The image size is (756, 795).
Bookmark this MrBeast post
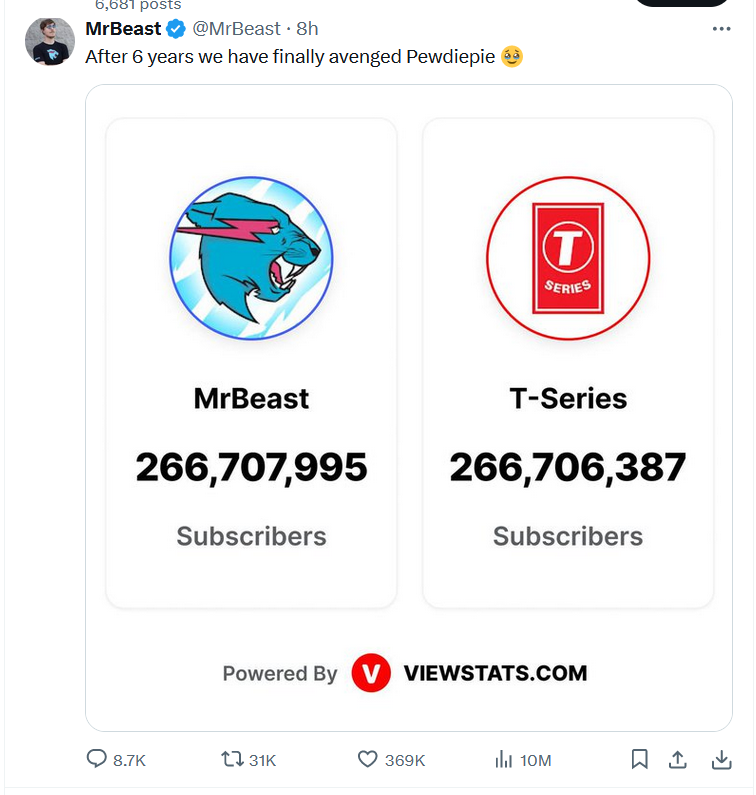pyautogui.click(x=640, y=760)
